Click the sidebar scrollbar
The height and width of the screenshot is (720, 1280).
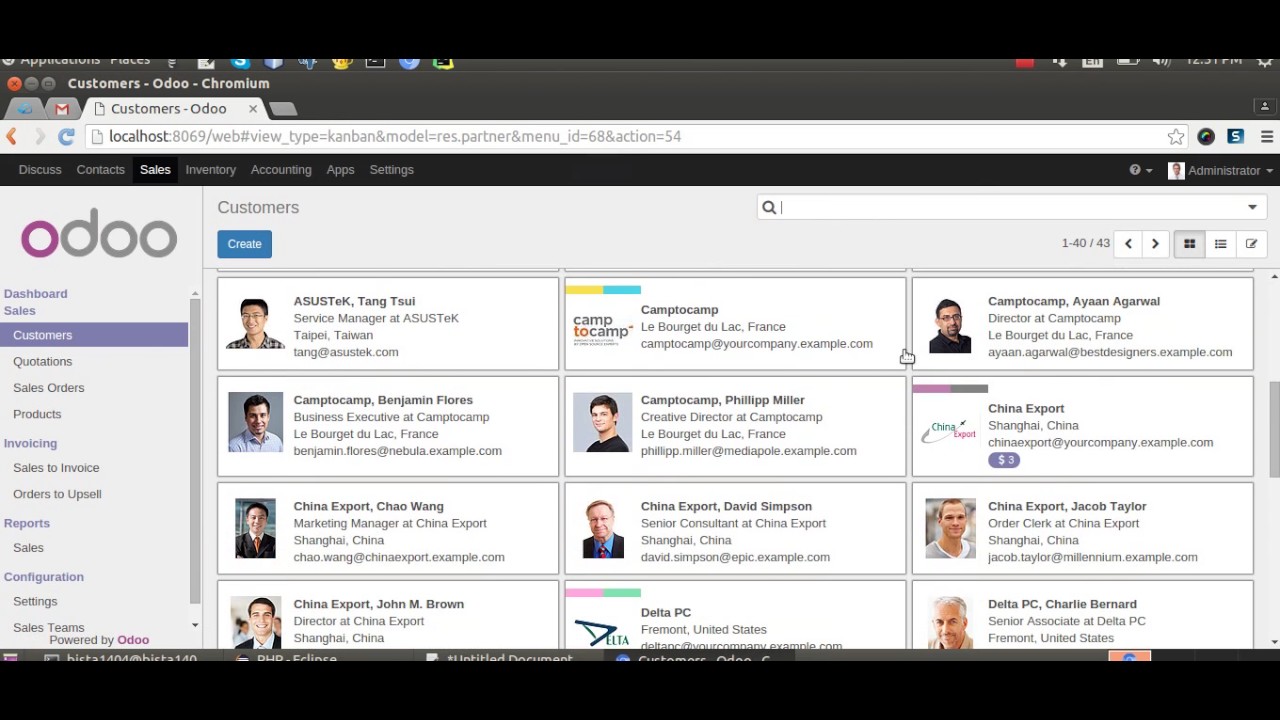[x=195, y=450]
